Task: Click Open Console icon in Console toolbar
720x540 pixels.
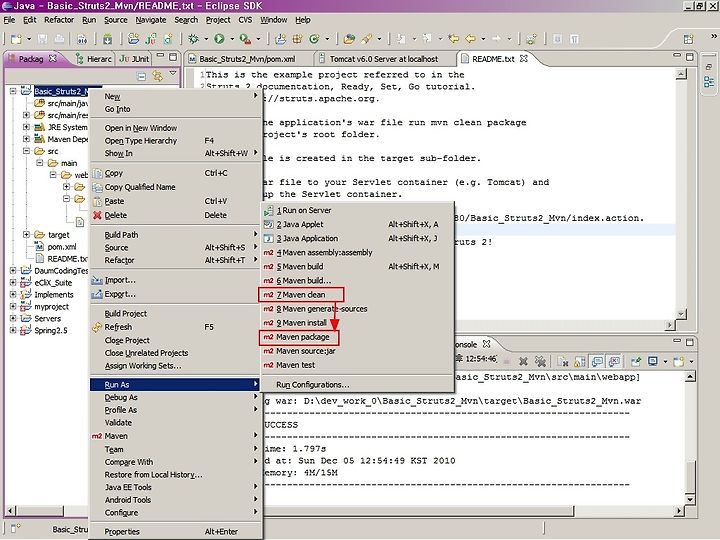Action: tap(679, 361)
